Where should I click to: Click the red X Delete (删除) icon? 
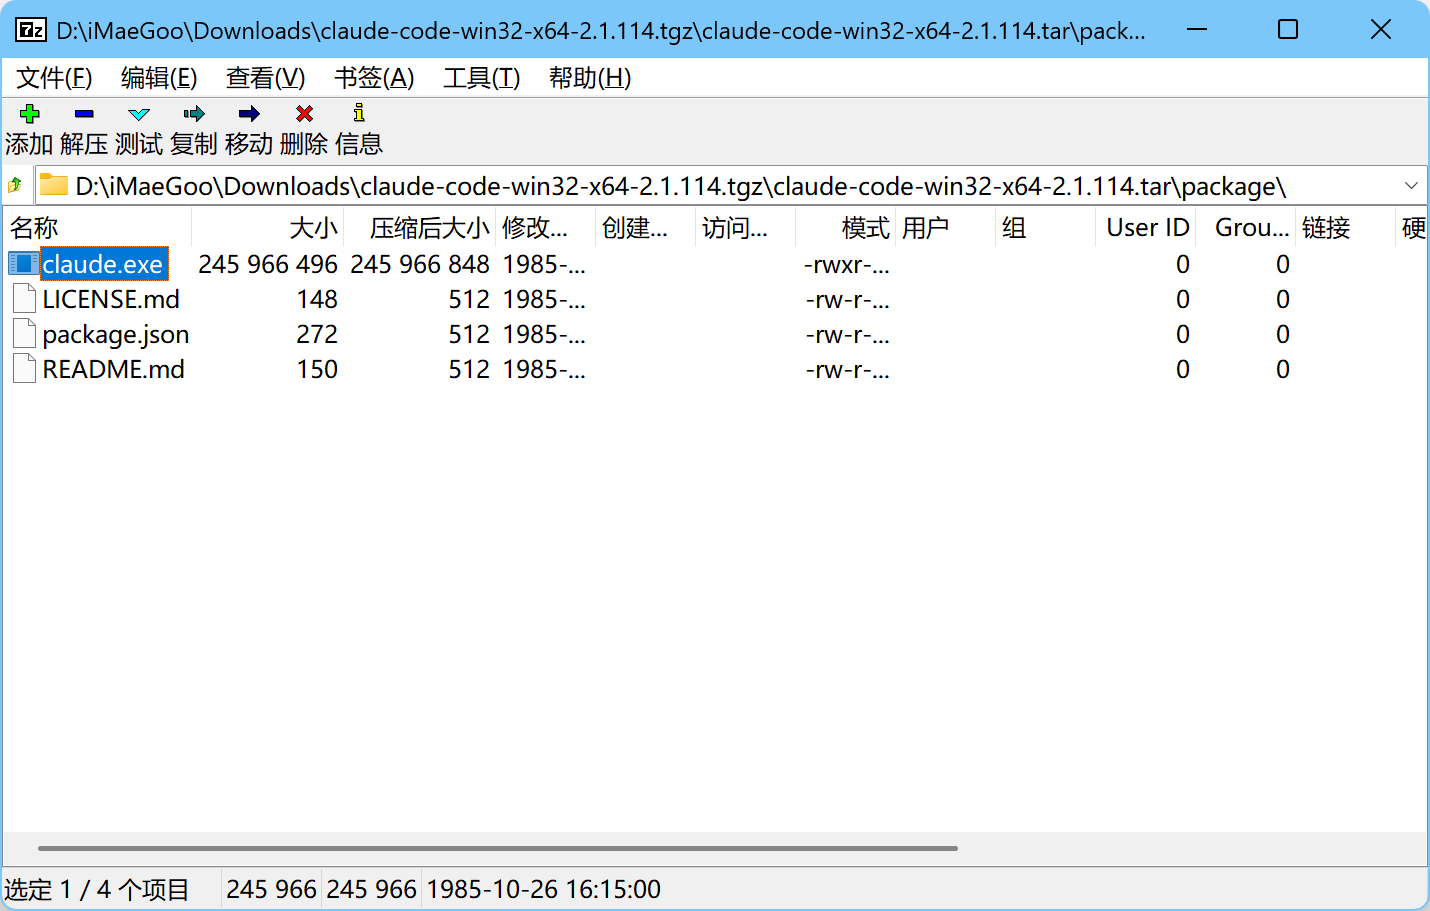tap(304, 114)
